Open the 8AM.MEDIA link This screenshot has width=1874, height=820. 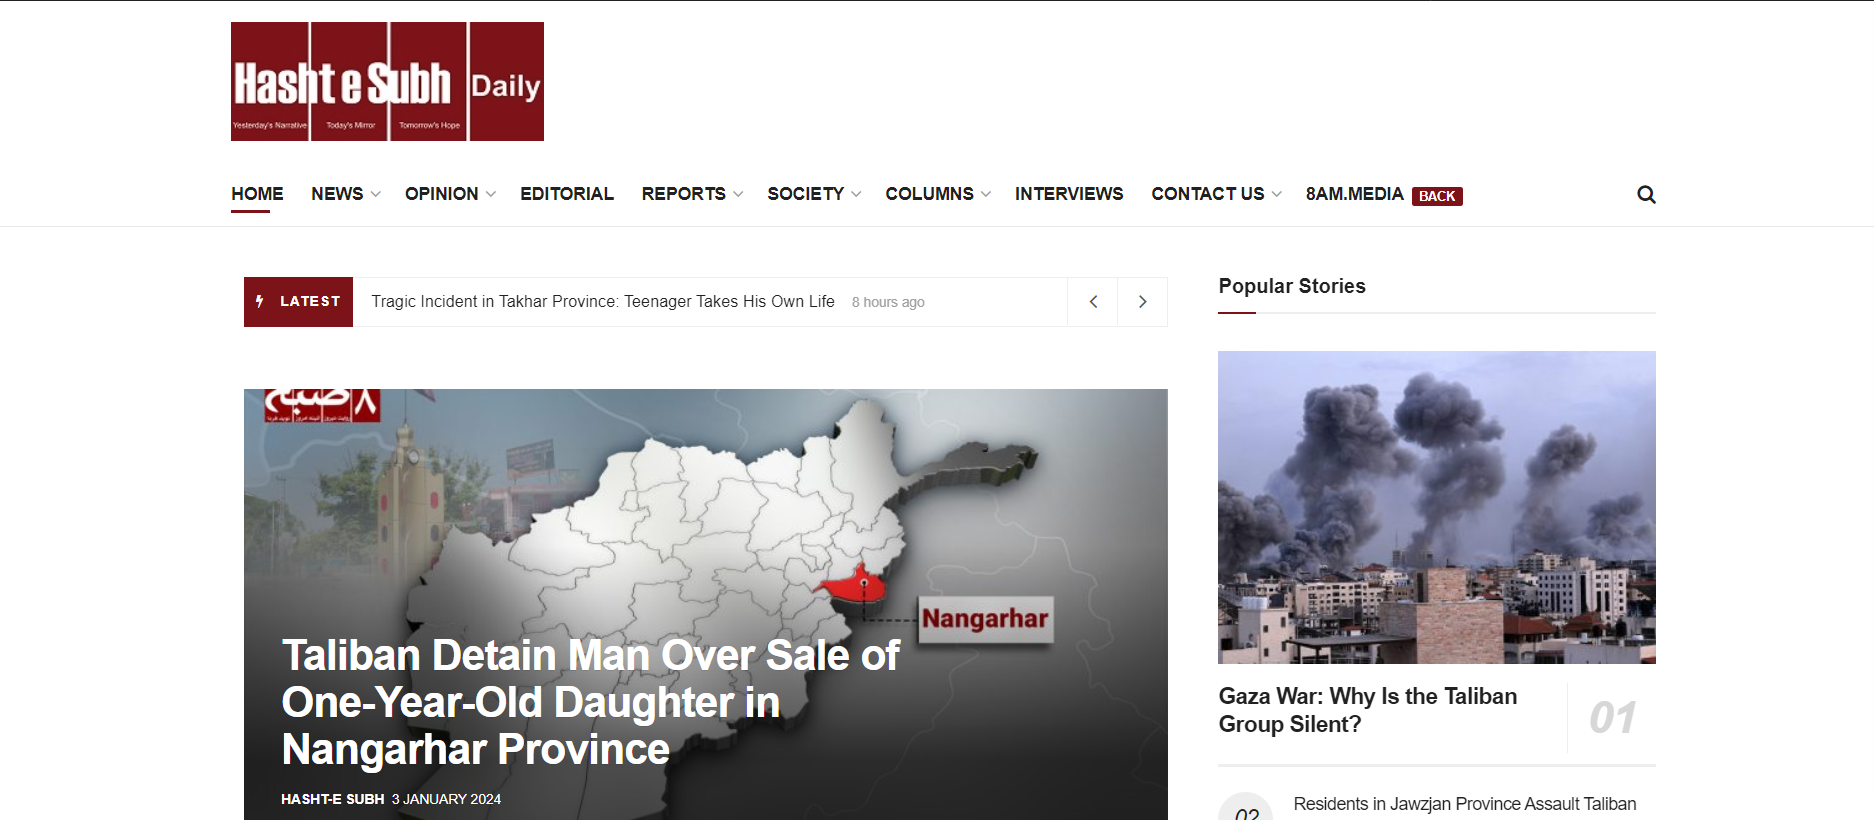click(1354, 194)
